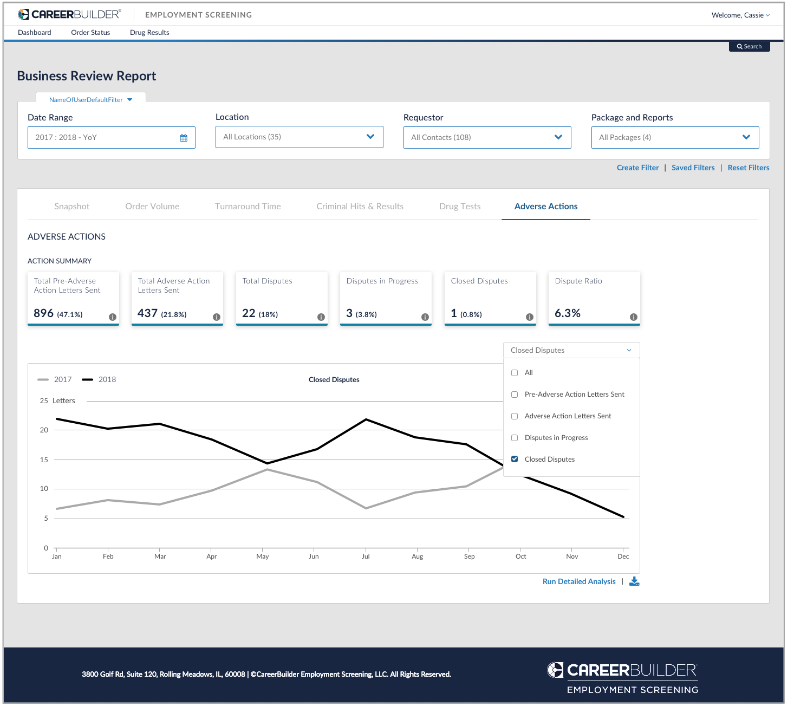Uncheck the Closed Disputes checkbox
The width and height of the screenshot is (787, 706).
click(514, 460)
